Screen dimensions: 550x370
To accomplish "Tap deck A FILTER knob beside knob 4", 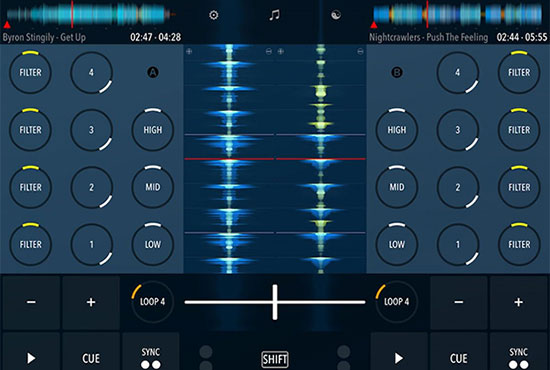I will tap(31, 73).
